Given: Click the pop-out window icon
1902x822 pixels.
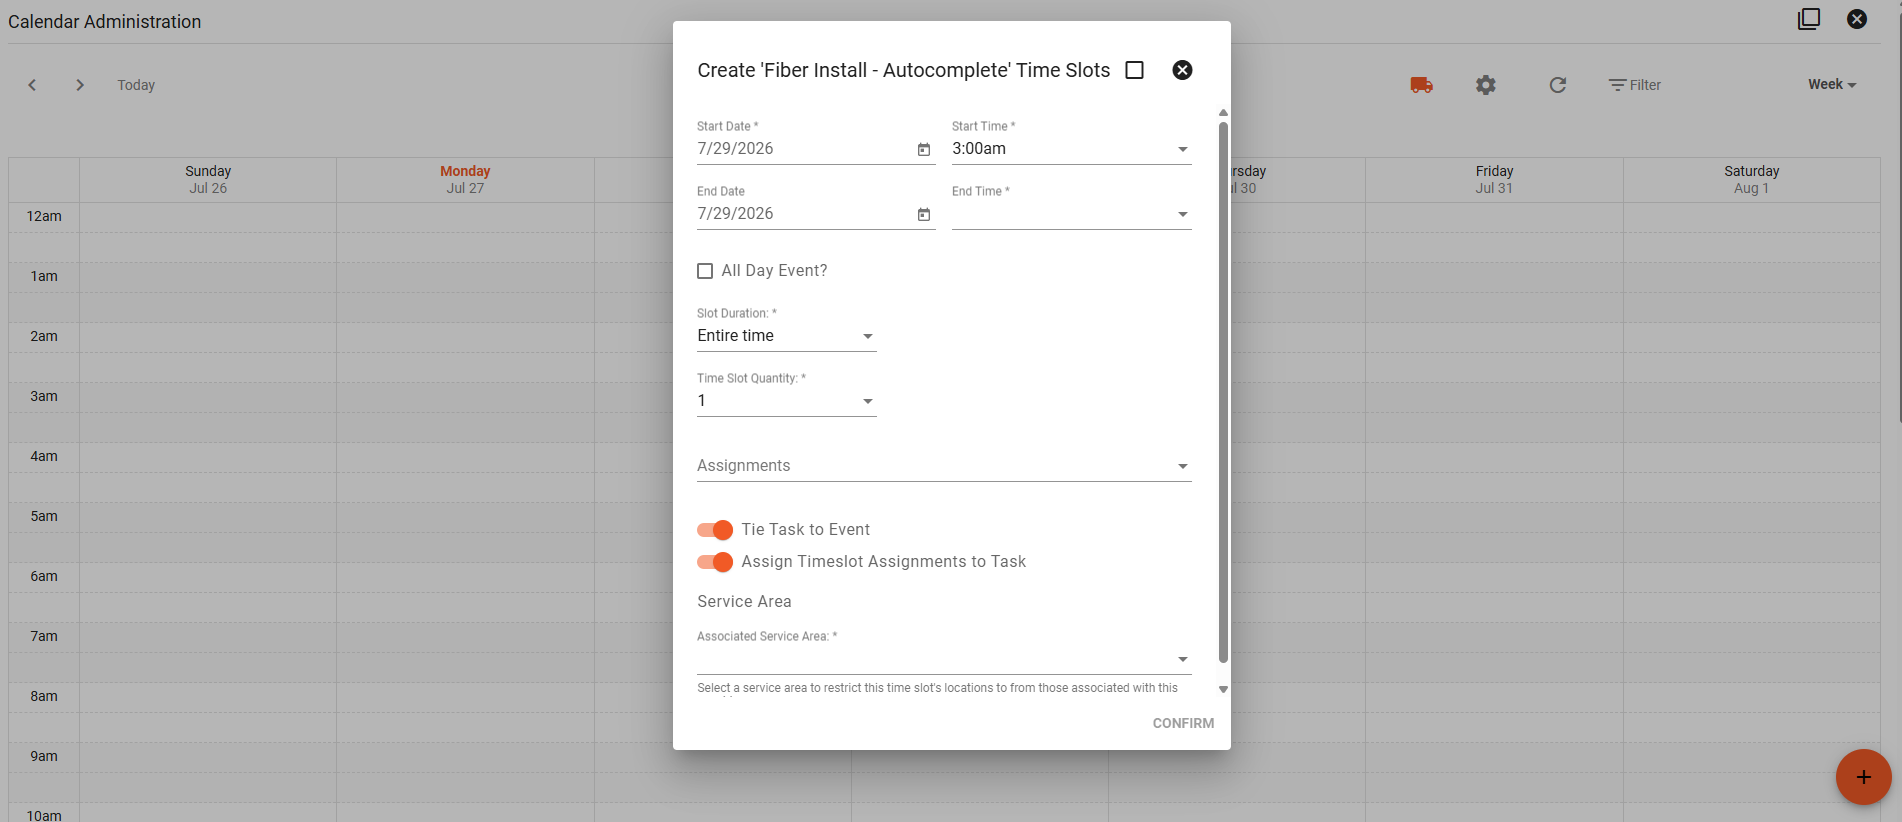Looking at the screenshot, I should coord(1809,19).
